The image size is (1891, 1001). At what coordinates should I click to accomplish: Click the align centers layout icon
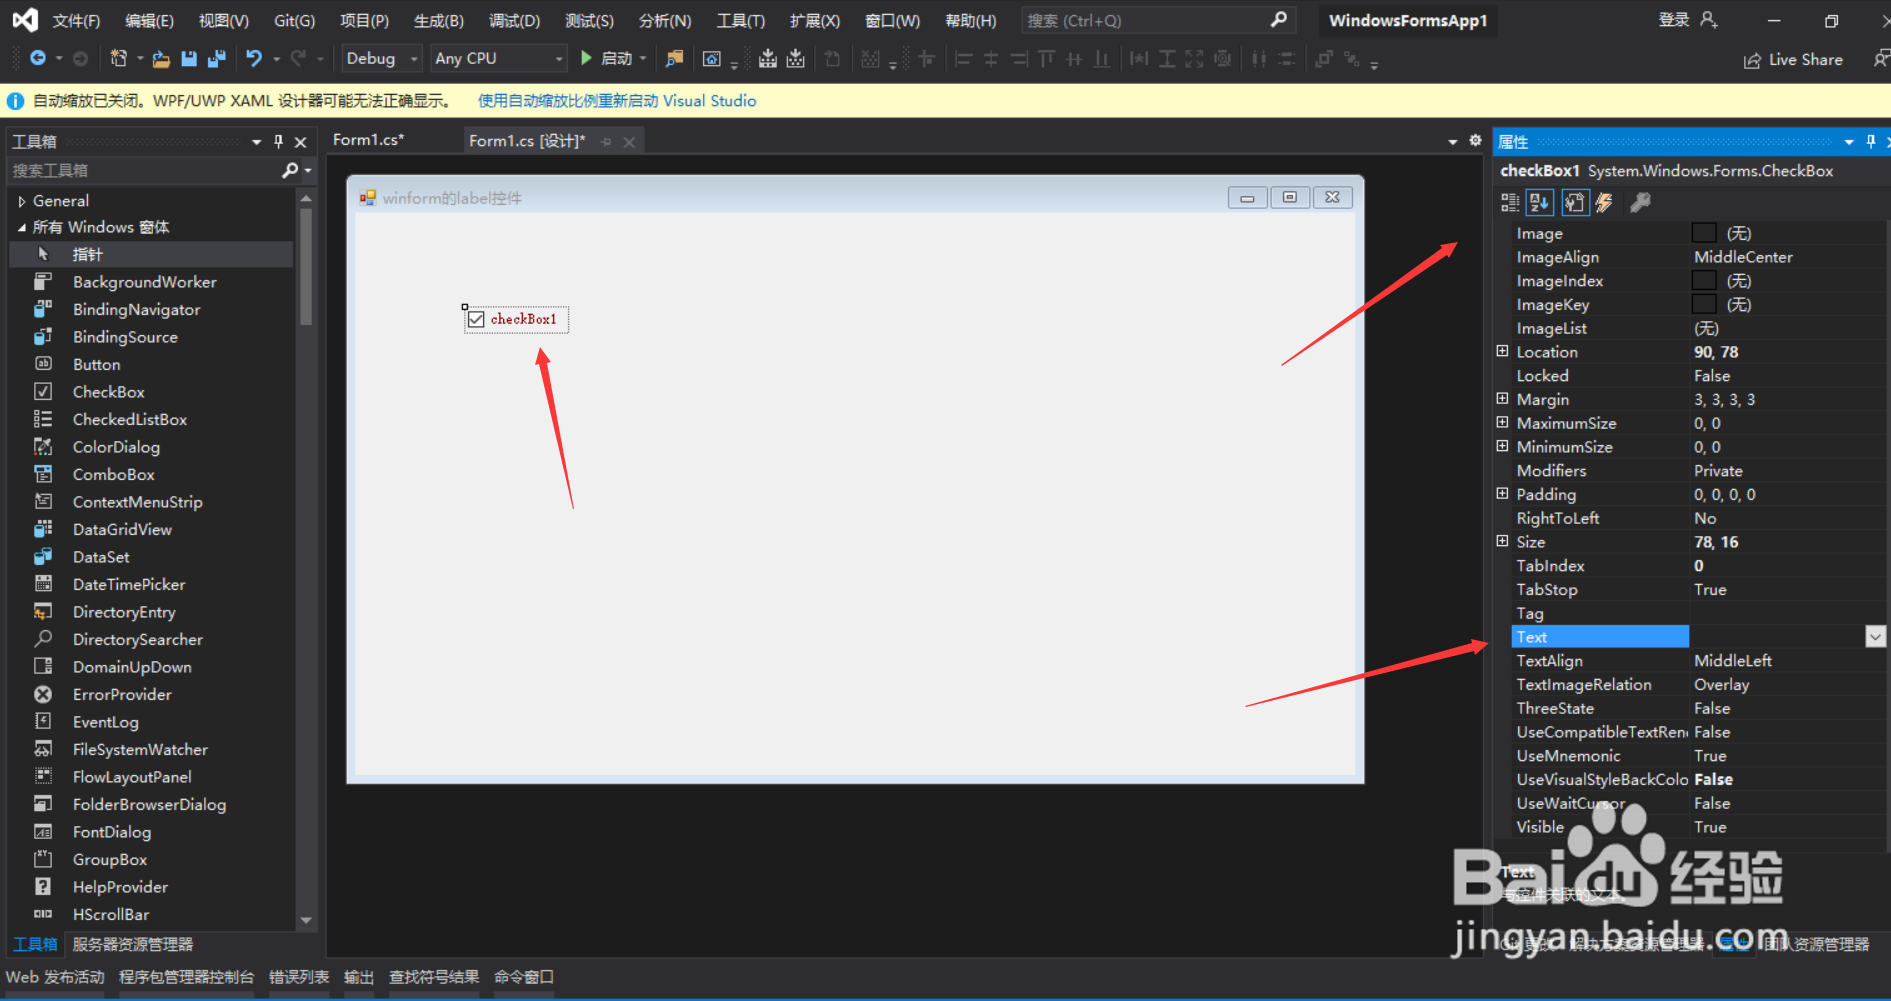click(x=991, y=59)
